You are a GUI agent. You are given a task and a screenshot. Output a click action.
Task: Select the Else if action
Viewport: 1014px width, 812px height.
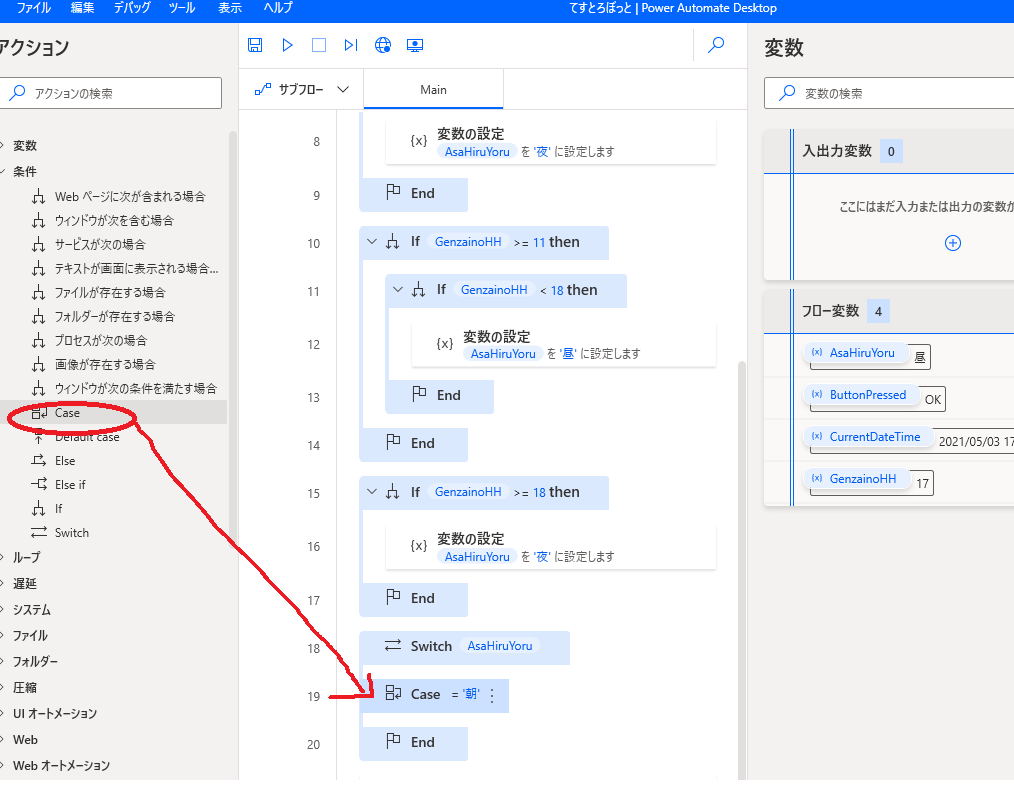click(69, 485)
